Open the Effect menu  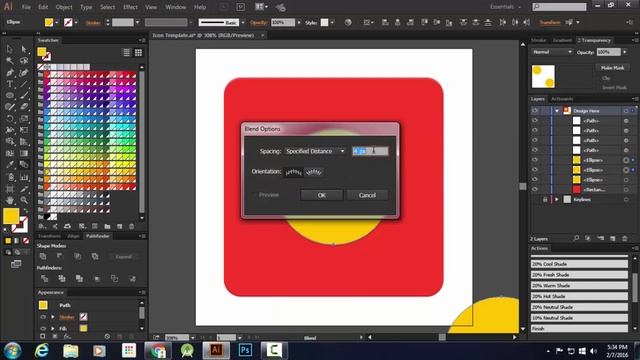click(130, 7)
